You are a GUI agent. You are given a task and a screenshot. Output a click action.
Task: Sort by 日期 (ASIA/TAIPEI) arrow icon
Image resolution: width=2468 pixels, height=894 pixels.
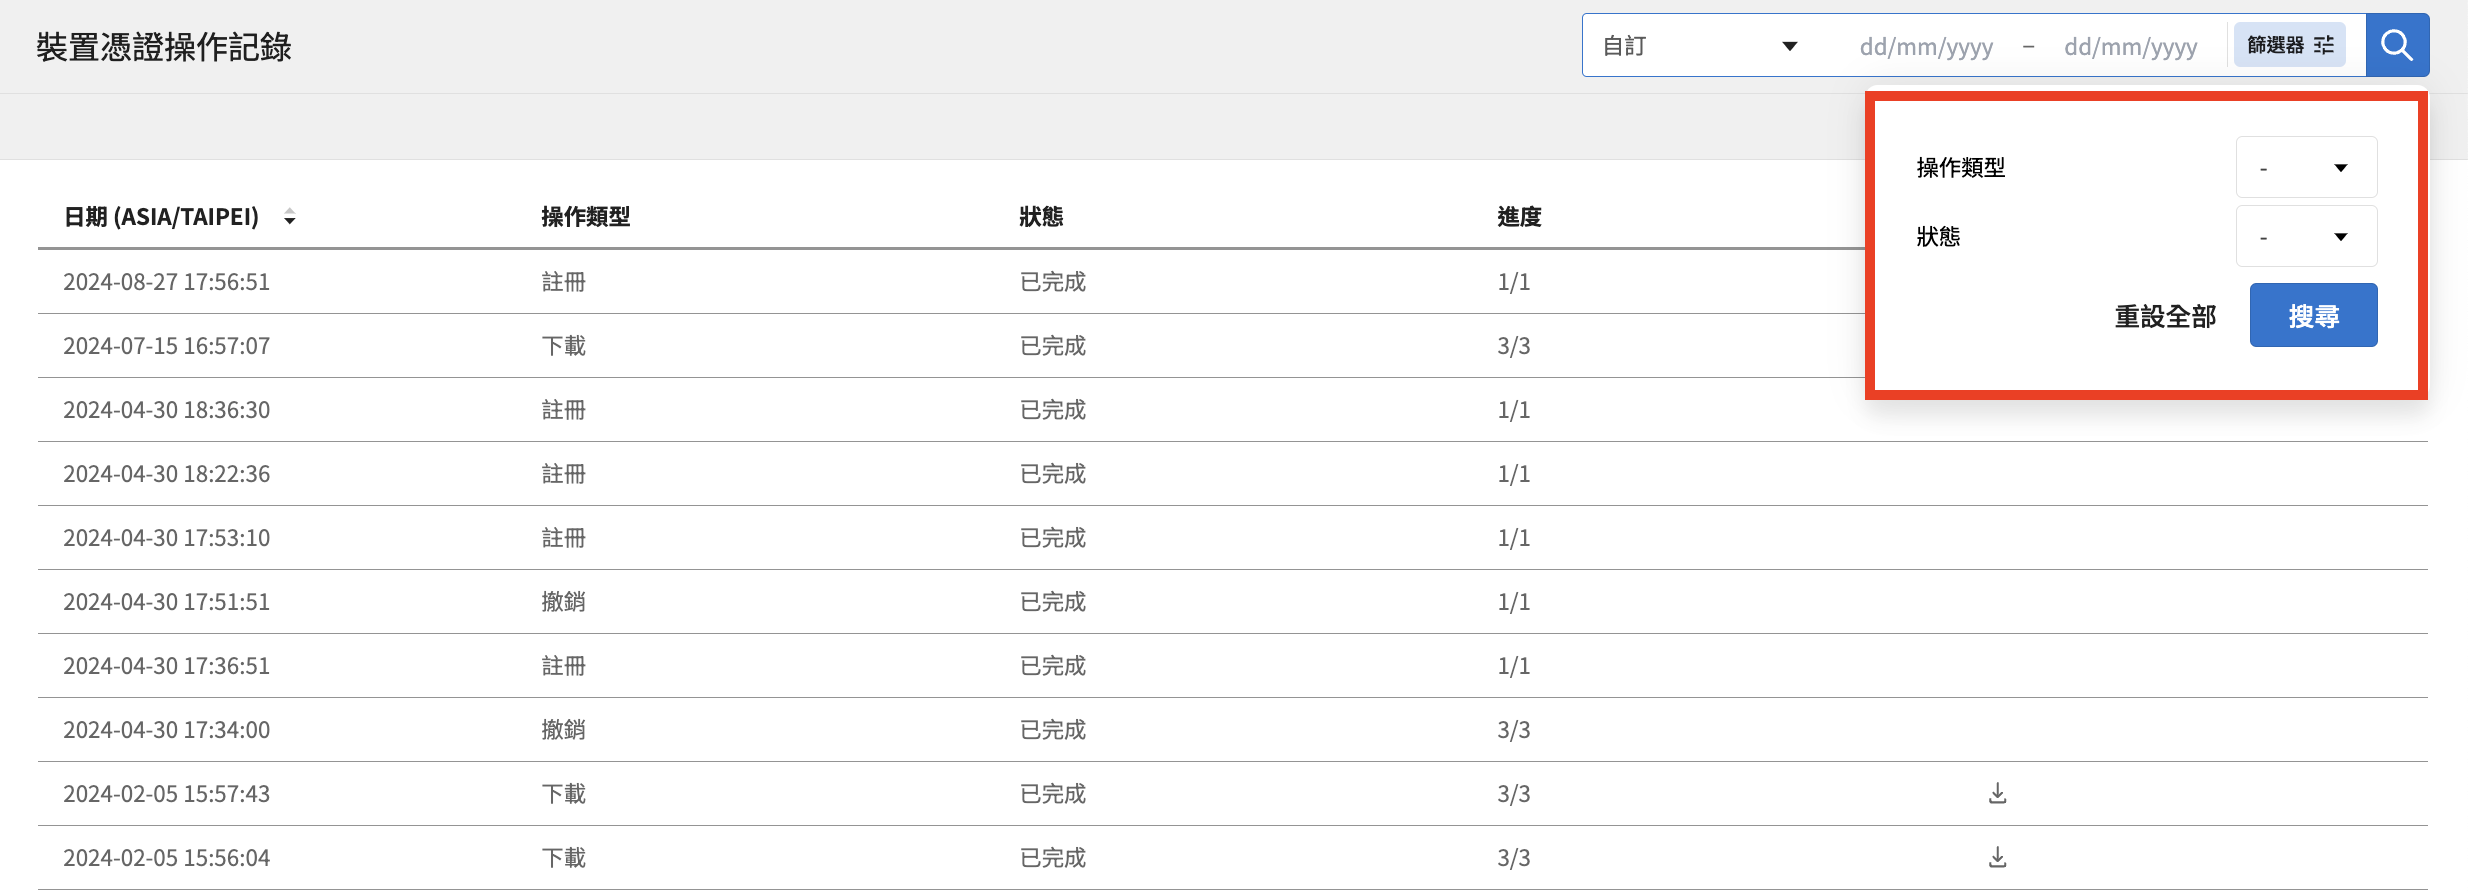coord(290,217)
